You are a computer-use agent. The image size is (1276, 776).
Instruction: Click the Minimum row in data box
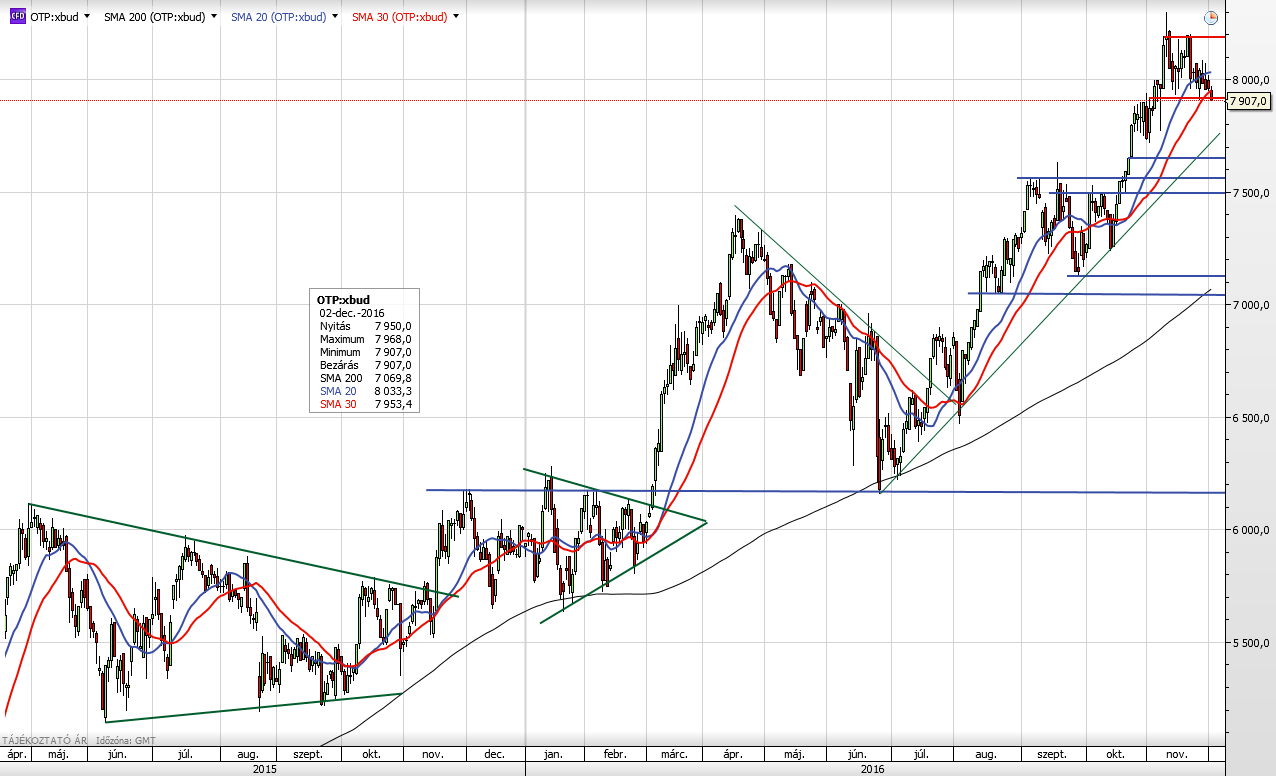click(x=365, y=352)
